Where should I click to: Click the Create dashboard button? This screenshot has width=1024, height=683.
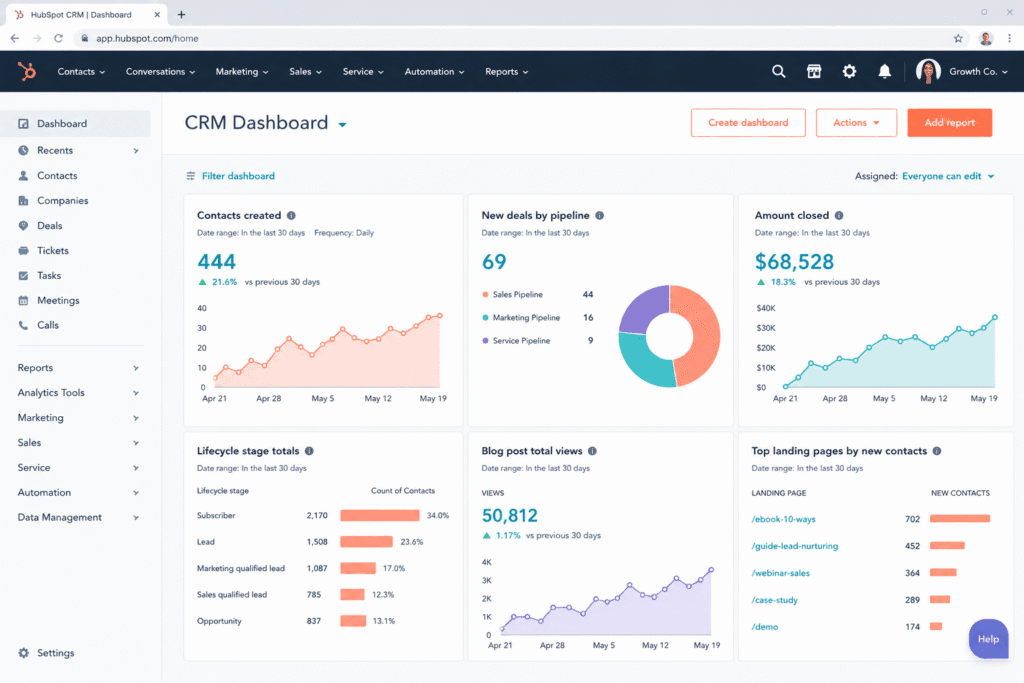click(748, 123)
